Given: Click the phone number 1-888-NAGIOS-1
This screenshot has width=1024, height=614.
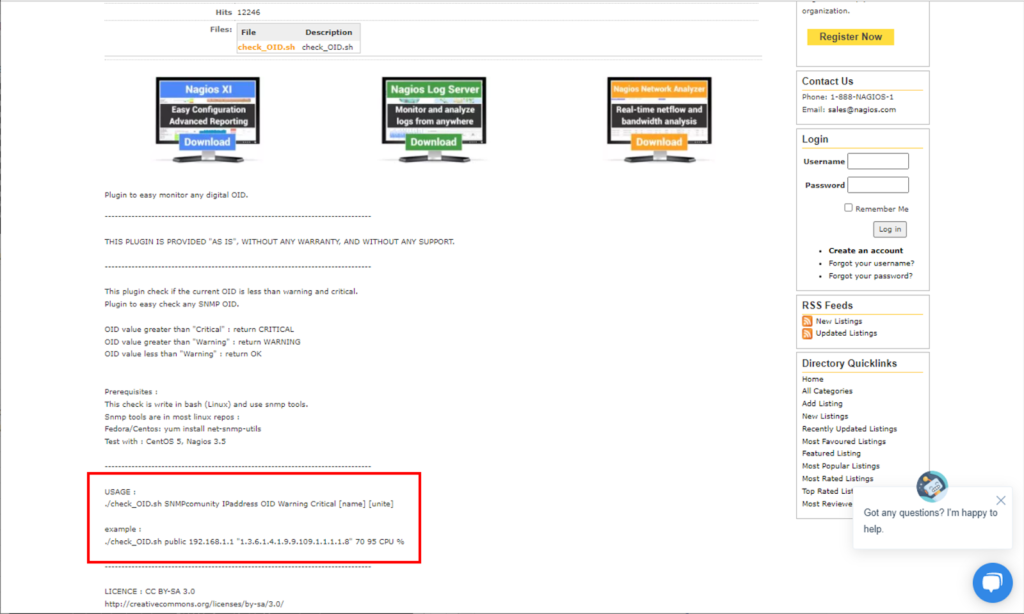Looking at the screenshot, I should pos(862,97).
